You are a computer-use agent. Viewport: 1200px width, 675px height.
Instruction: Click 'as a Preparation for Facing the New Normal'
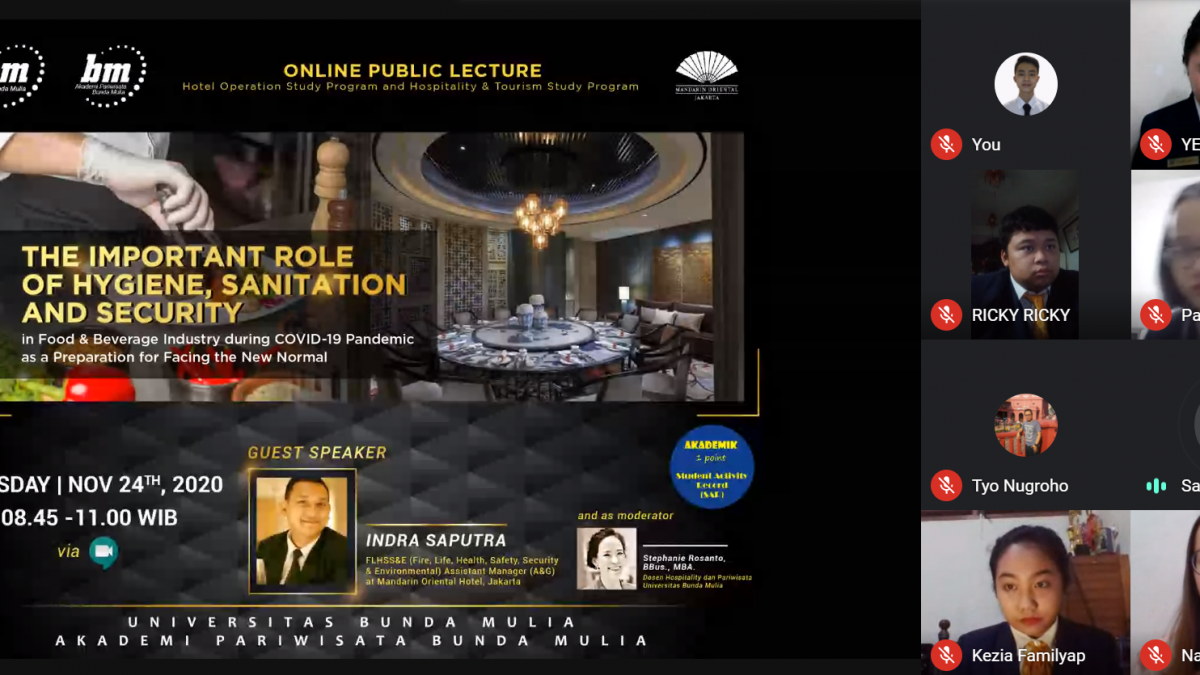click(174, 357)
